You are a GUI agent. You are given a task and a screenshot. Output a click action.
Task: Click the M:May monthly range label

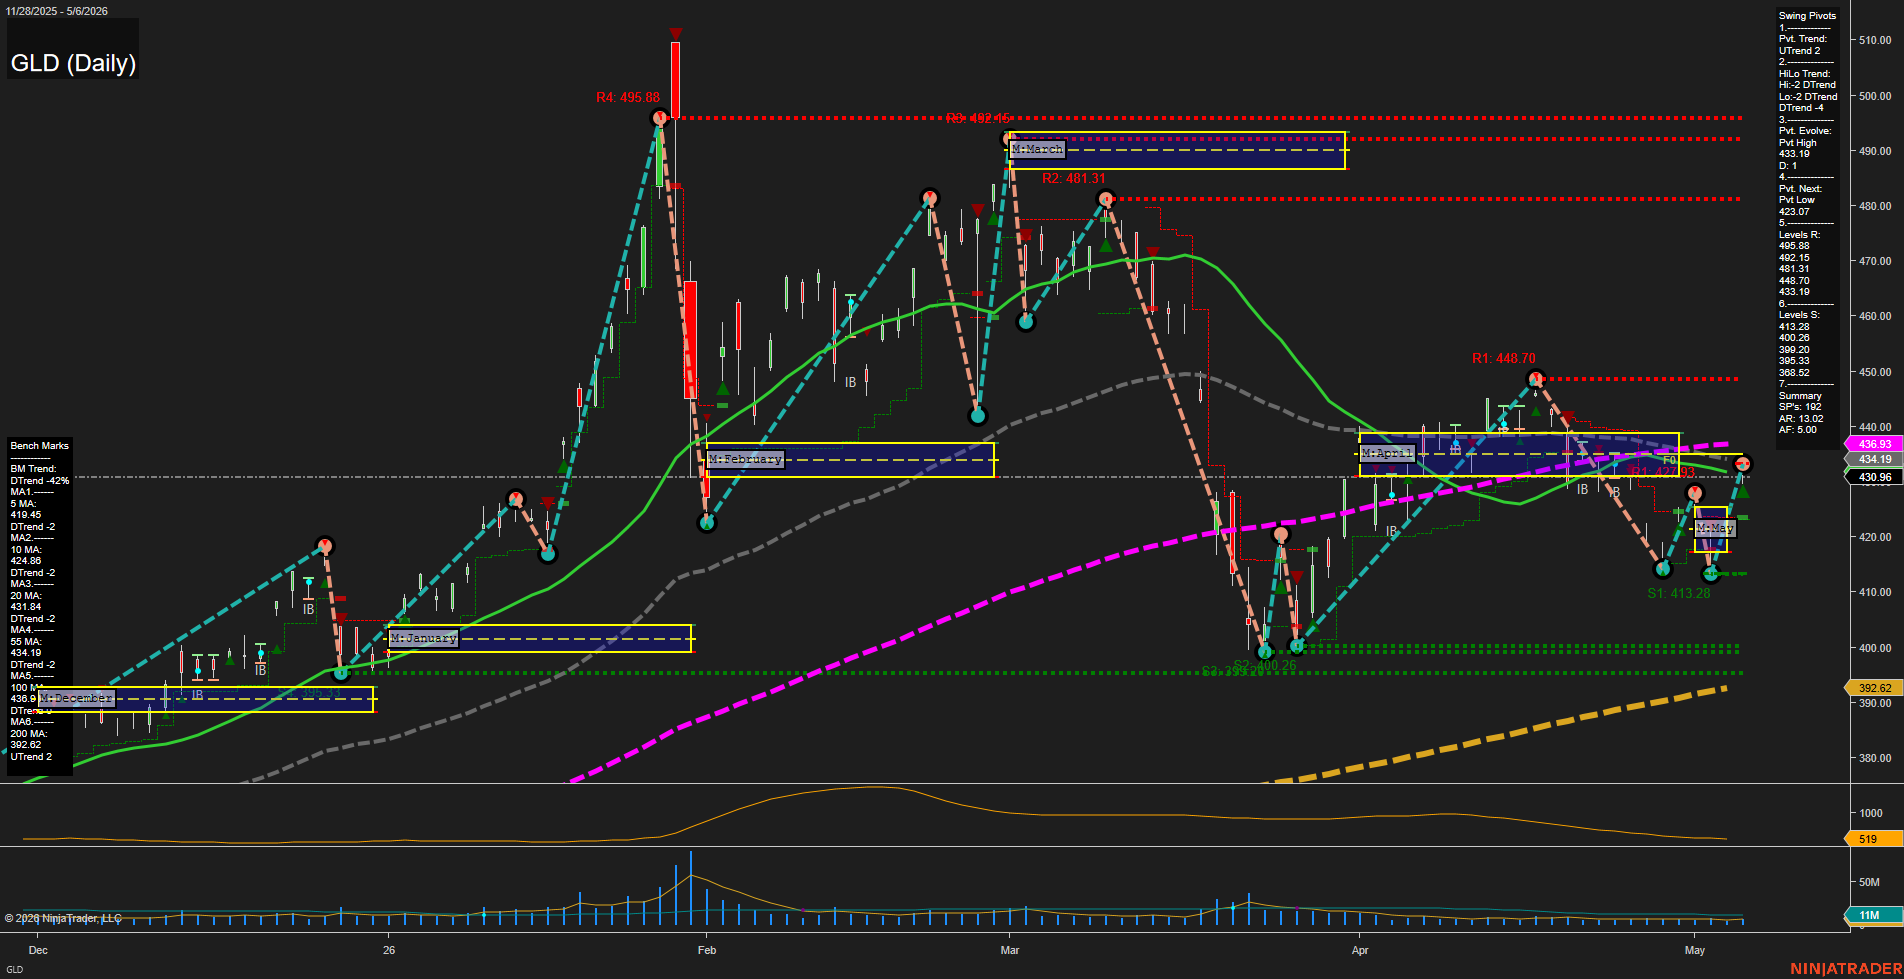1715,527
